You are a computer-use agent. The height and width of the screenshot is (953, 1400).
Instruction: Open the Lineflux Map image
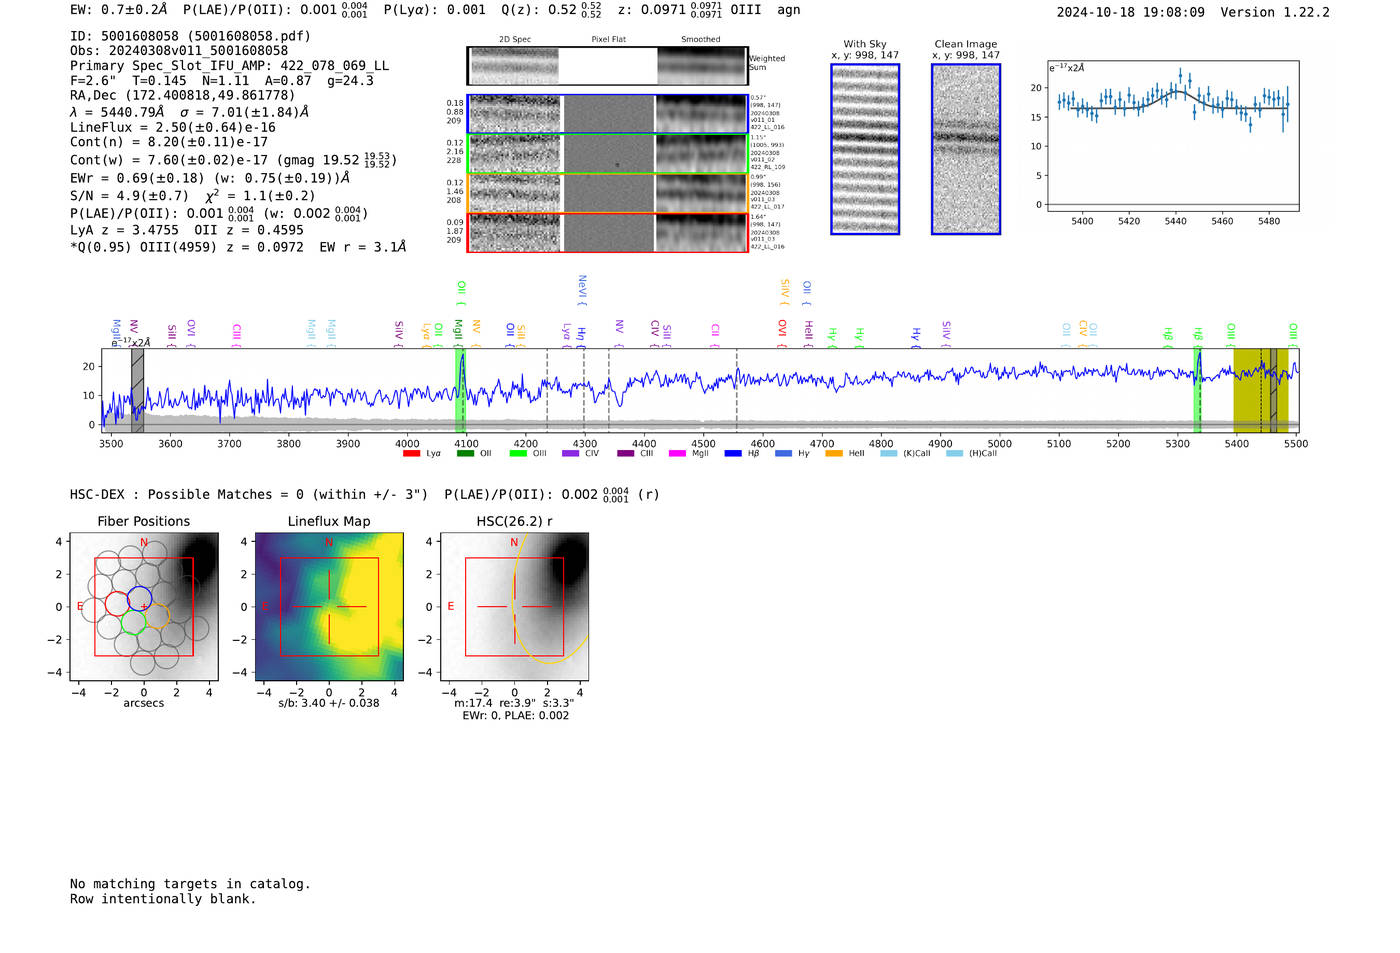click(x=329, y=606)
